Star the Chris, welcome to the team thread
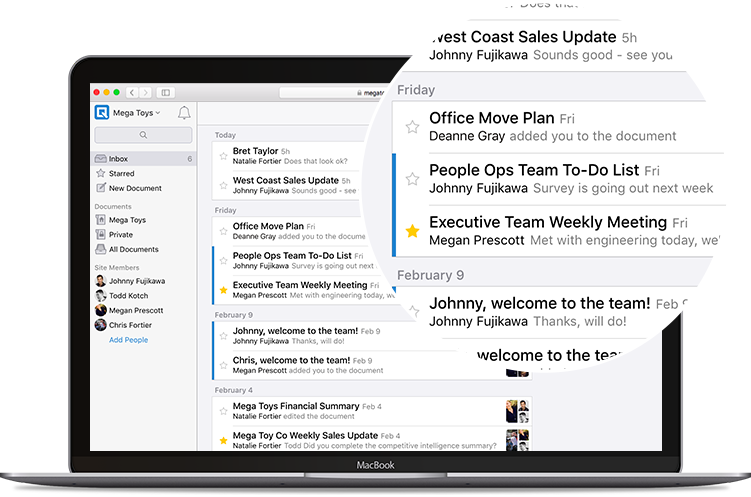 (223, 365)
